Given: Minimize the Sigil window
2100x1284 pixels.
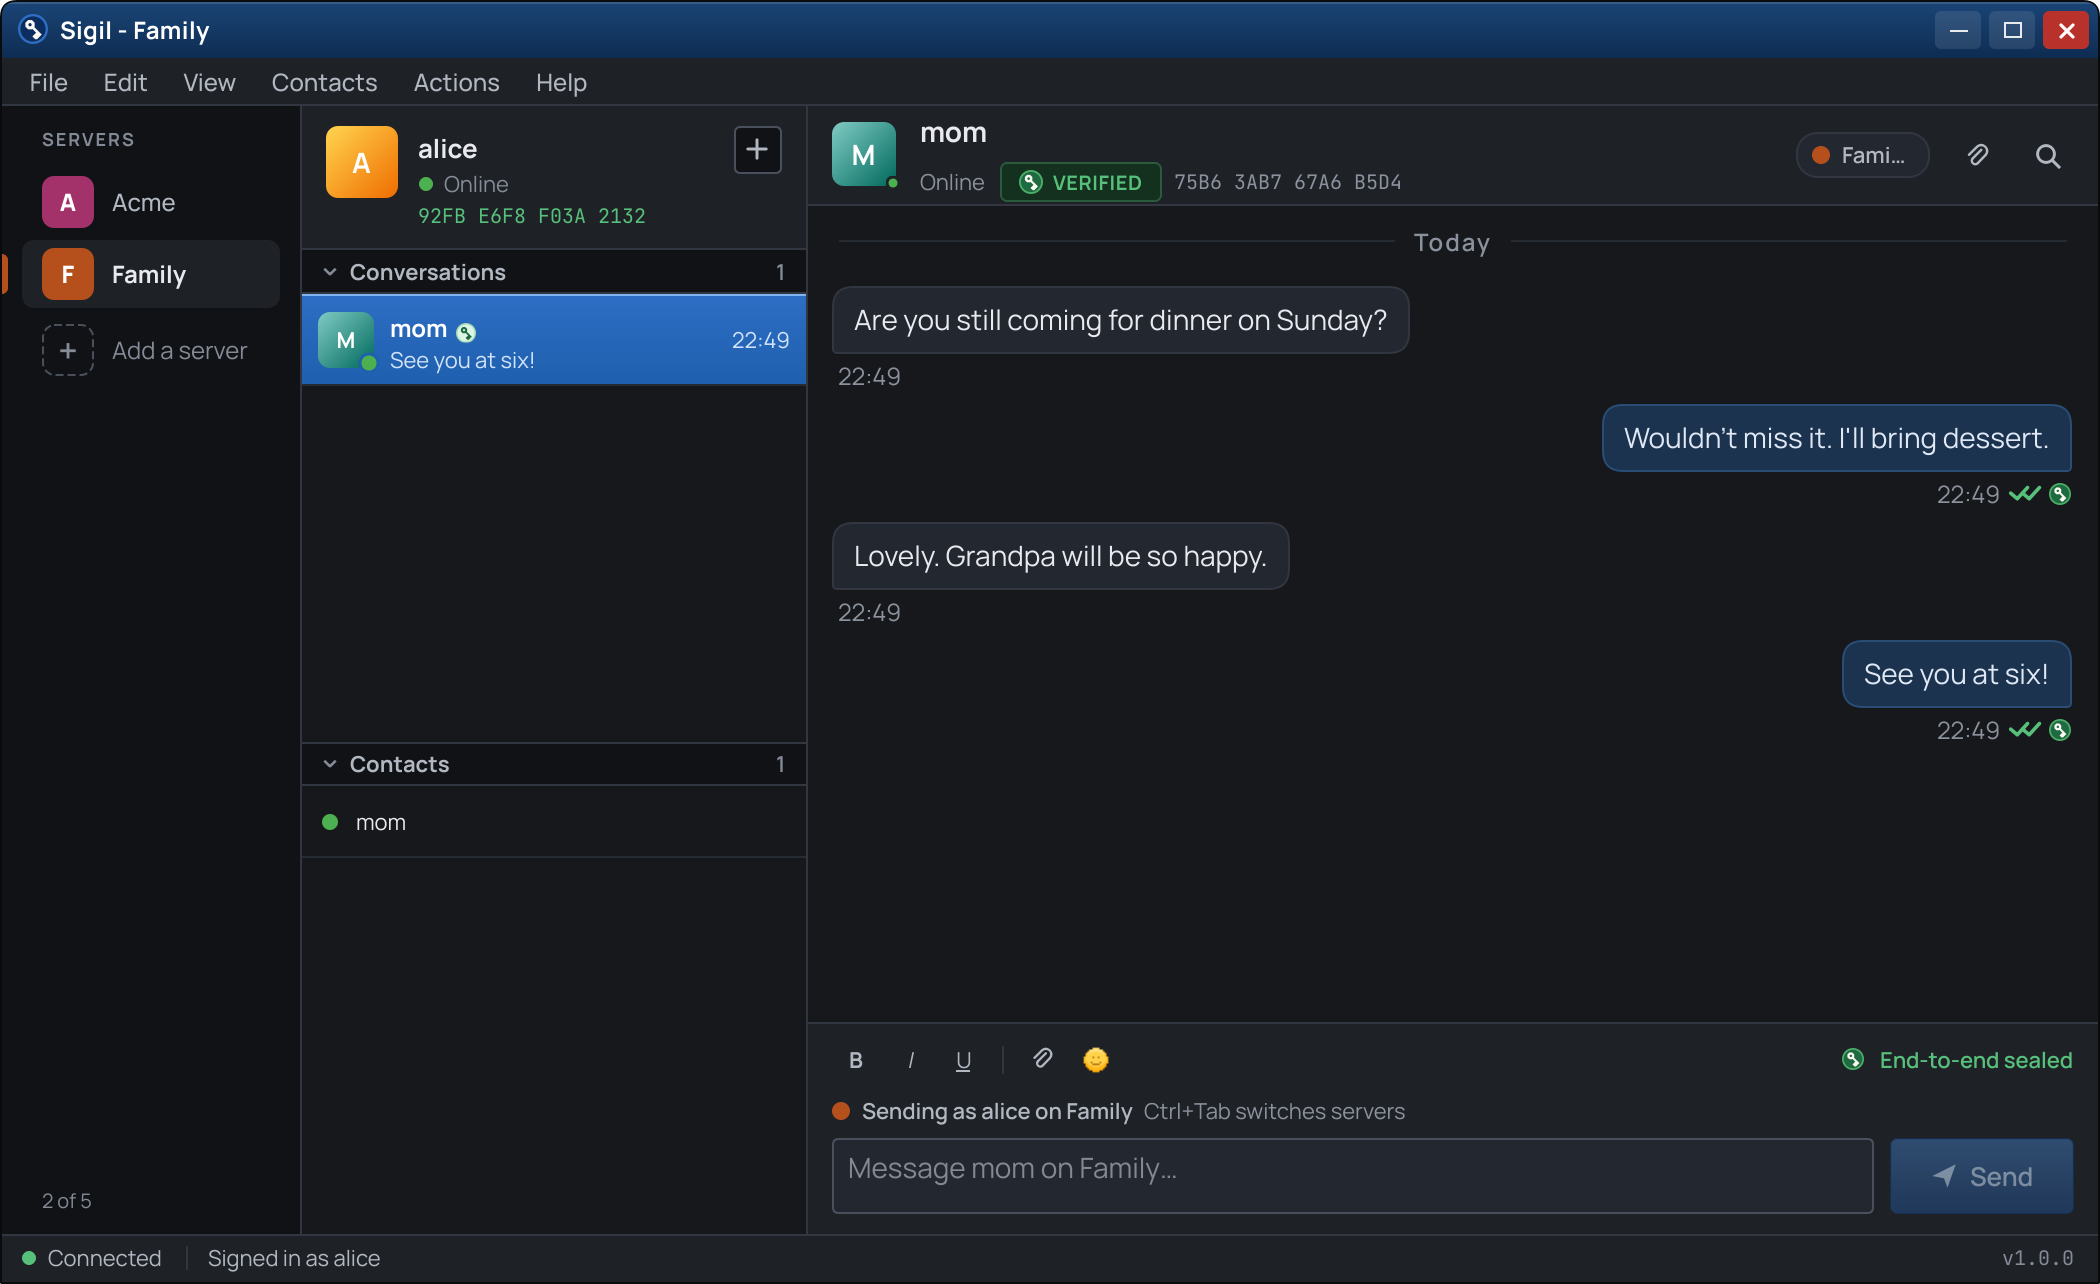Looking at the screenshot, I should [x=1958, y=30].
